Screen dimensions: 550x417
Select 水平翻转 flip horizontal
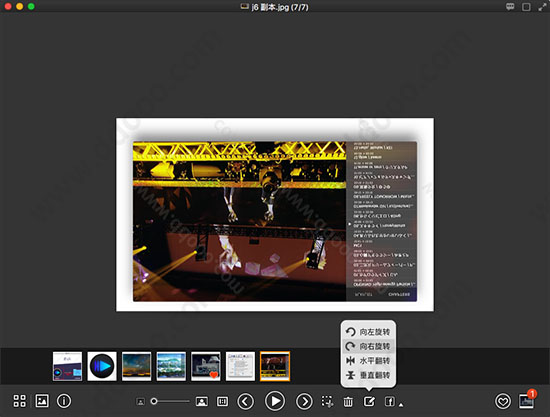368,361
